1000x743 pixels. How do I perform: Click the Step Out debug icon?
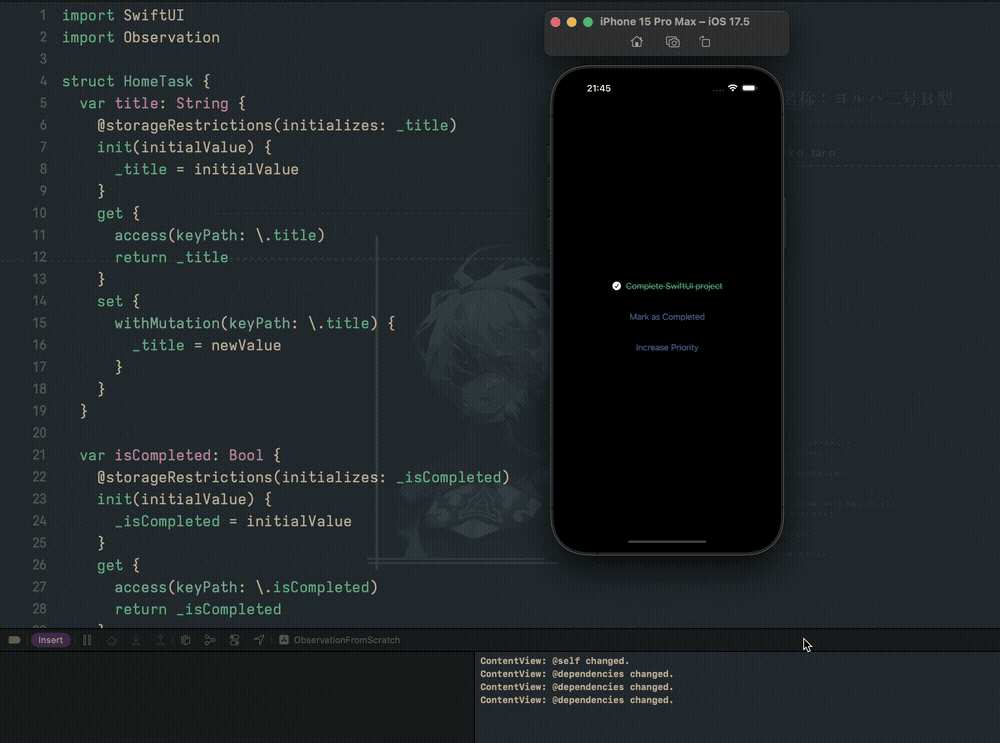160,640
